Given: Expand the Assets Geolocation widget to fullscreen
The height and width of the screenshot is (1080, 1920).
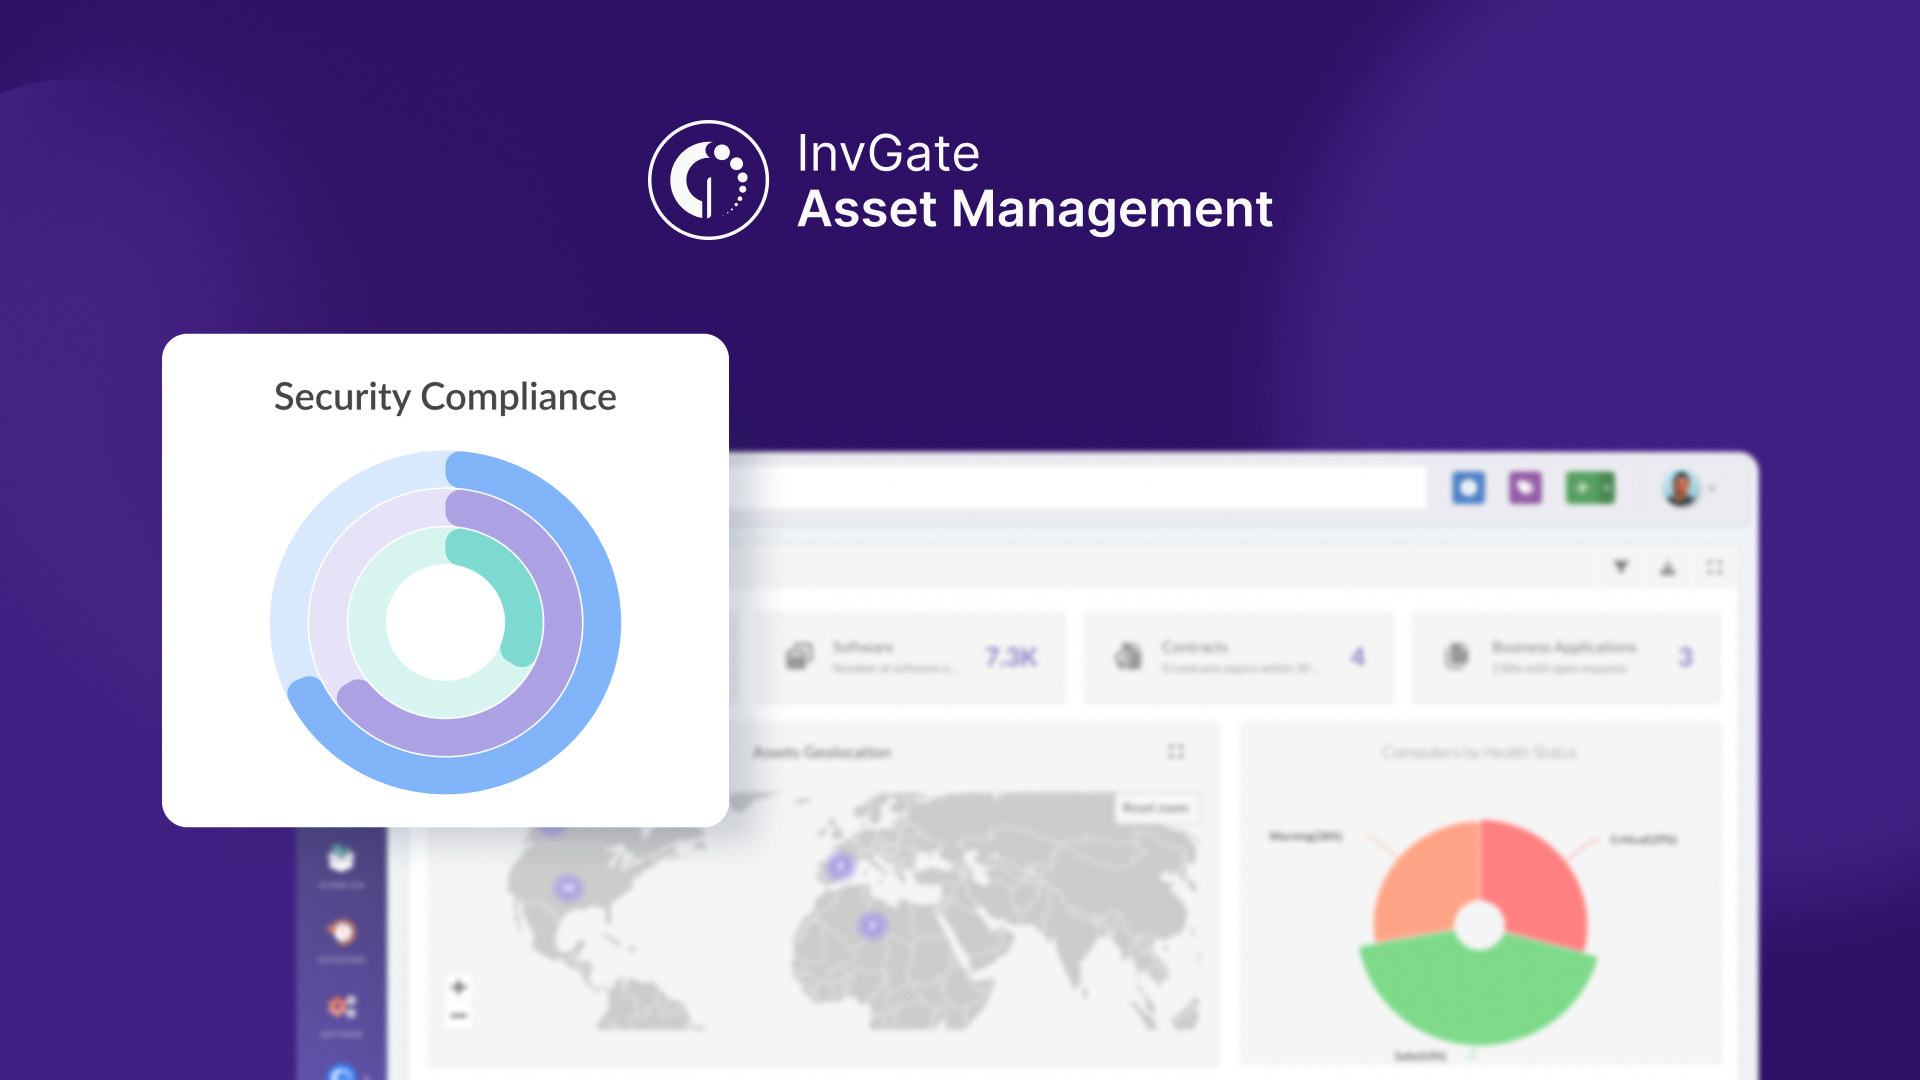Looking at the screenshot, I should pos(1176,751).
